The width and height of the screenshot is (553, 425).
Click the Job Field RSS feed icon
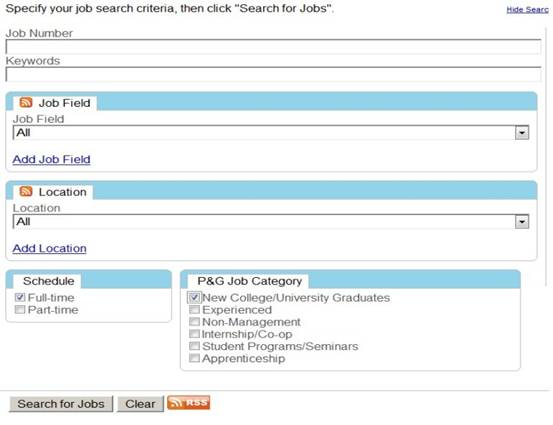click(26, 103)
